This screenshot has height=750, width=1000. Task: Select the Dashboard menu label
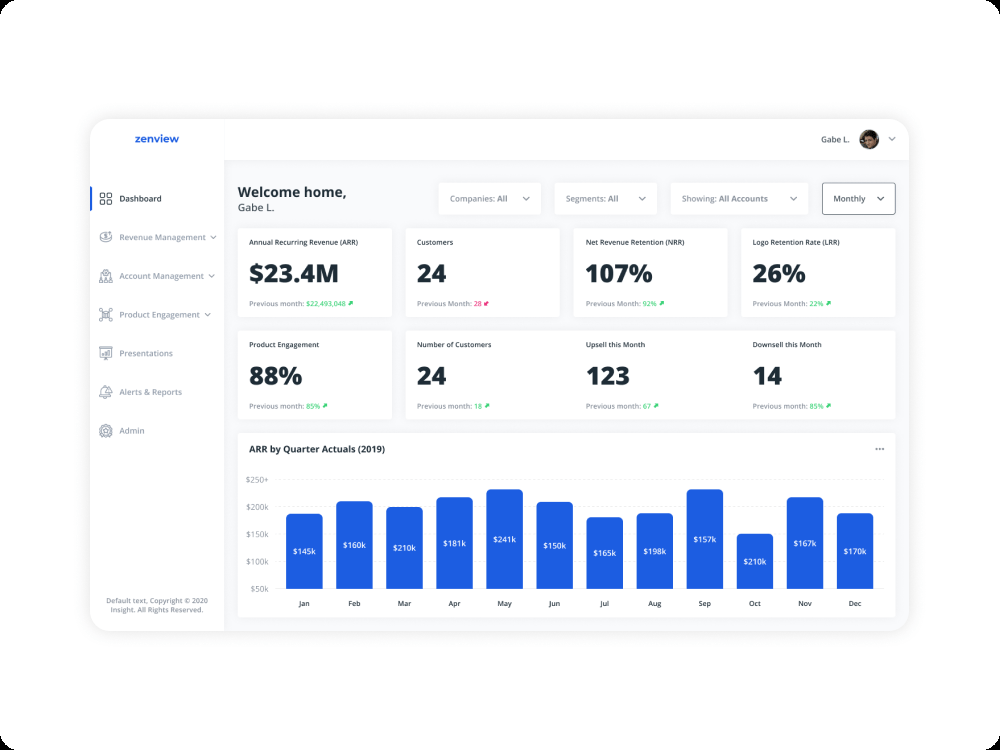(x=140, y=199)
